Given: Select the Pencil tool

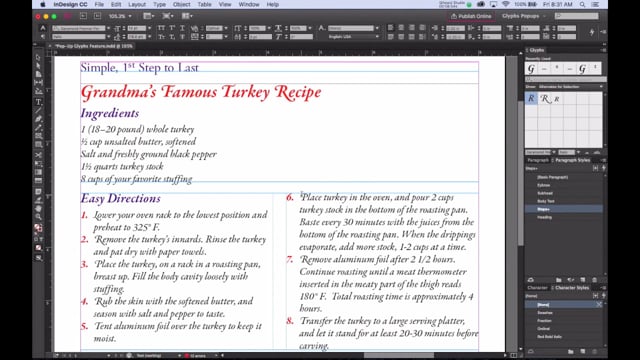Looking at the screenshot, I should [x=38, y=127].
